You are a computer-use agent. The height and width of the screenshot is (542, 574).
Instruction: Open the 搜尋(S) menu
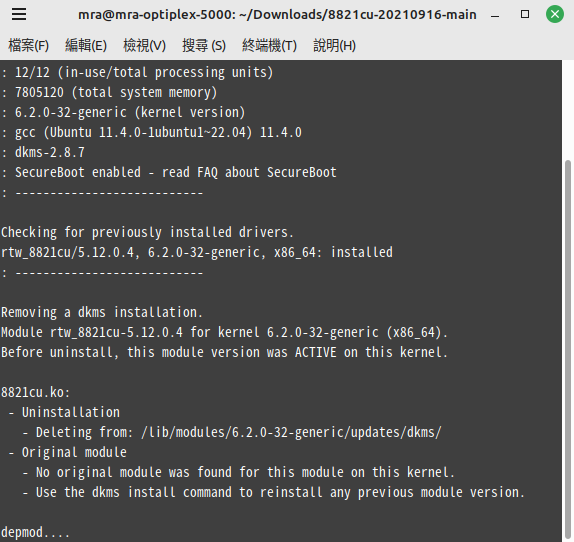click(x=204, y=46)
